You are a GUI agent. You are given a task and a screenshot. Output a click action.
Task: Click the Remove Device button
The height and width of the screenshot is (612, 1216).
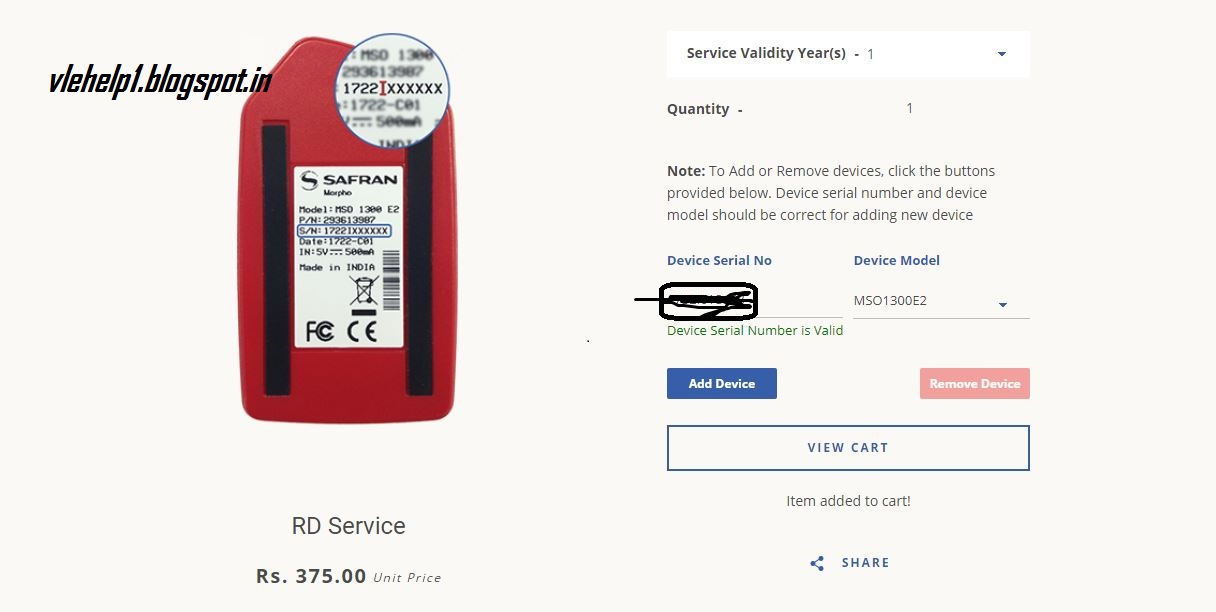click(974, 383)
